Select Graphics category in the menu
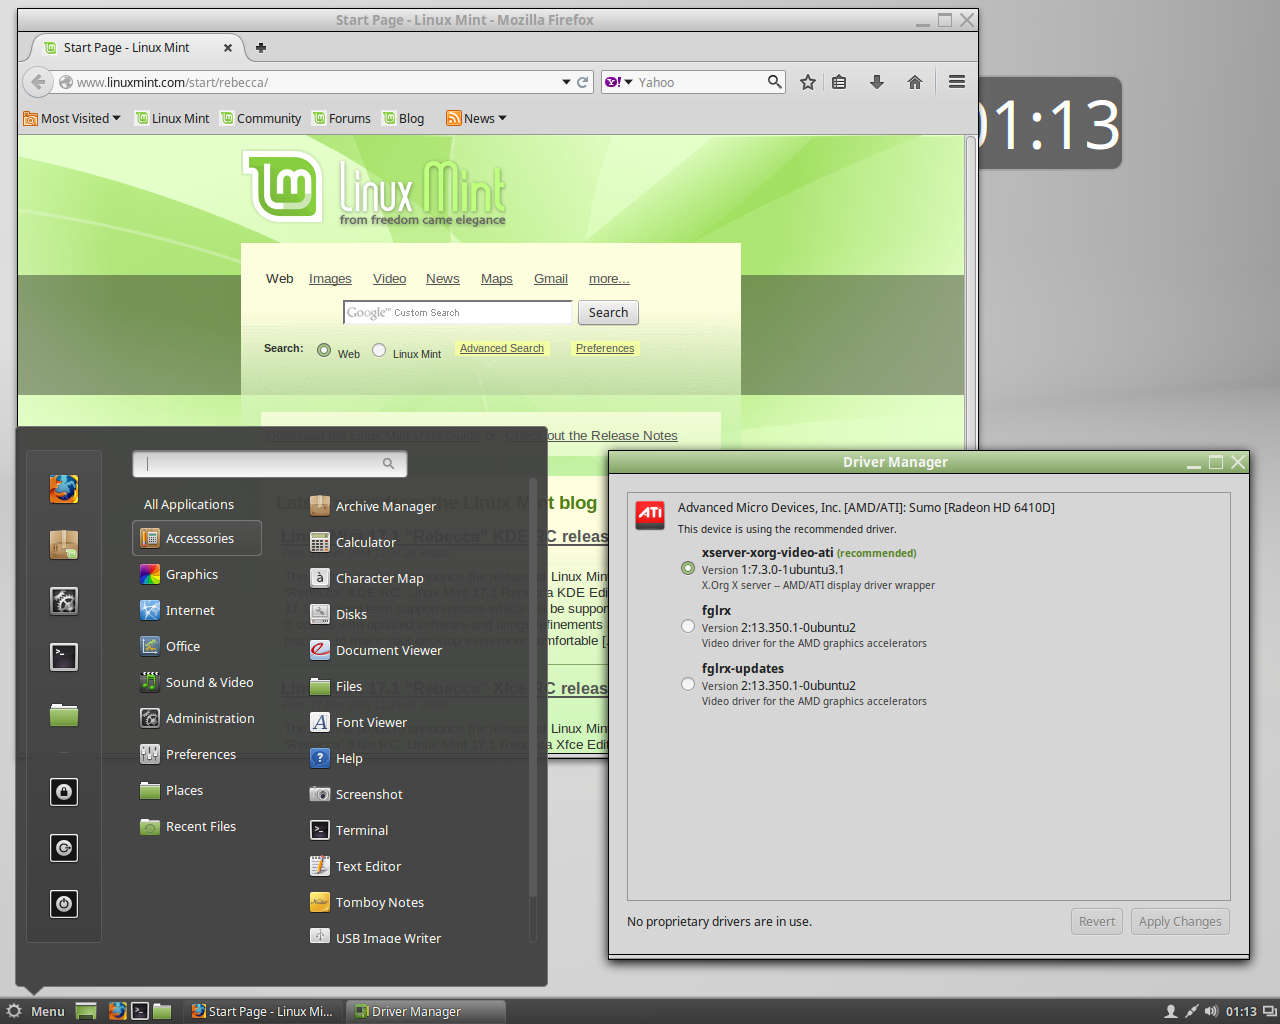 (x=197, y=574)
